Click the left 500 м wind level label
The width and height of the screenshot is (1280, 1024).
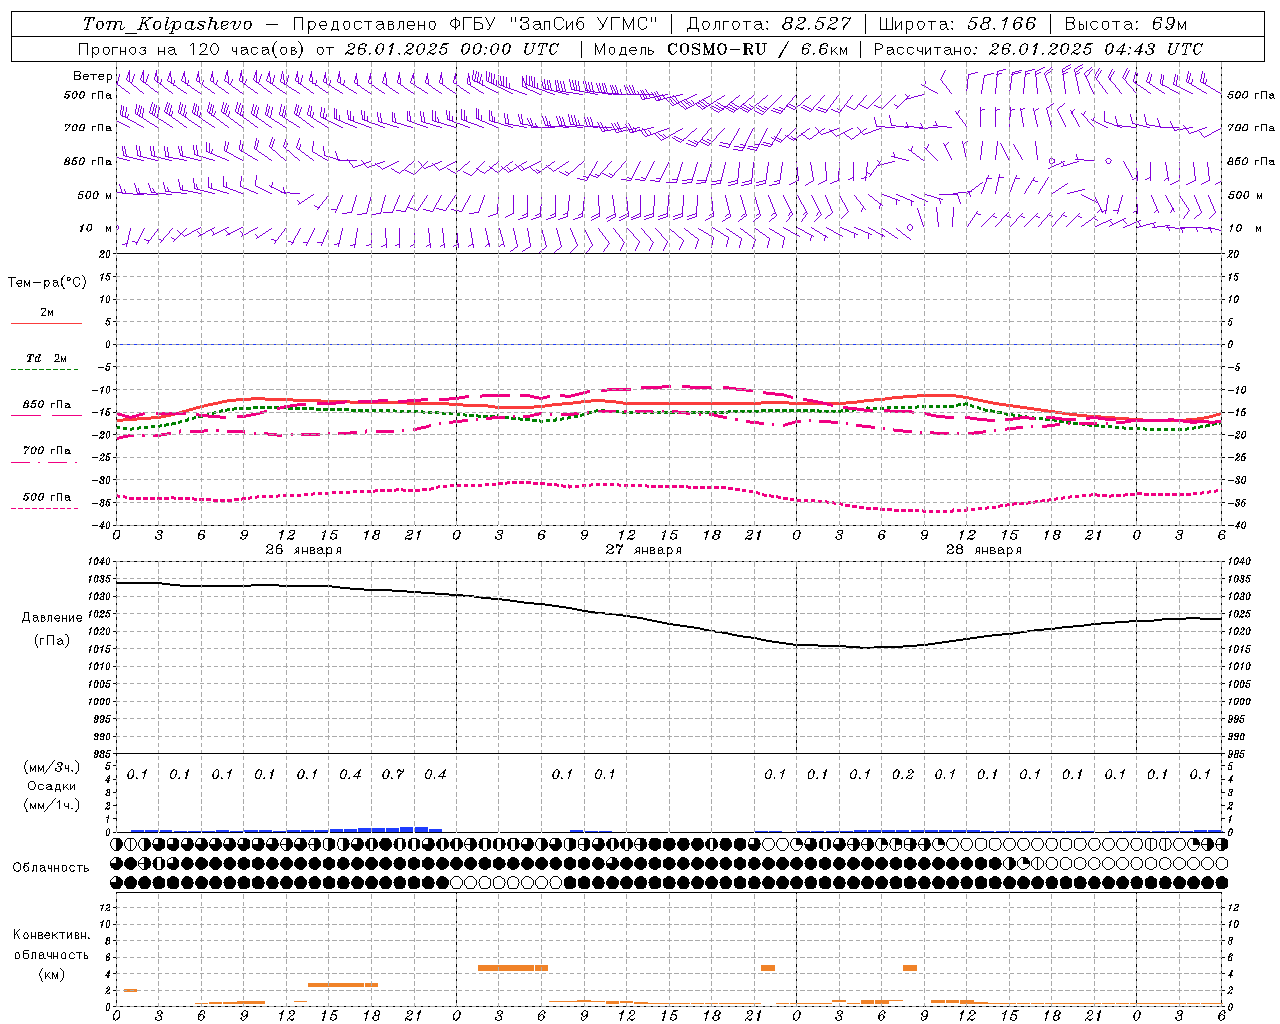pos(94,195)
